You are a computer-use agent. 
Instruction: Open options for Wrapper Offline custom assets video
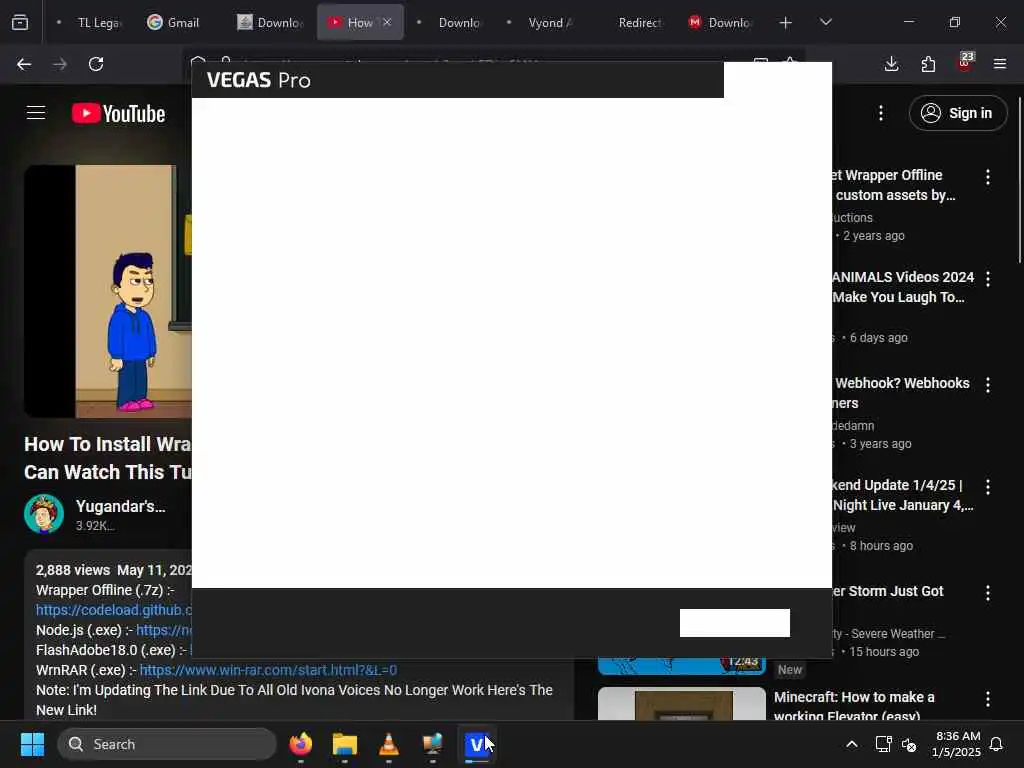[x=987, y=176]
